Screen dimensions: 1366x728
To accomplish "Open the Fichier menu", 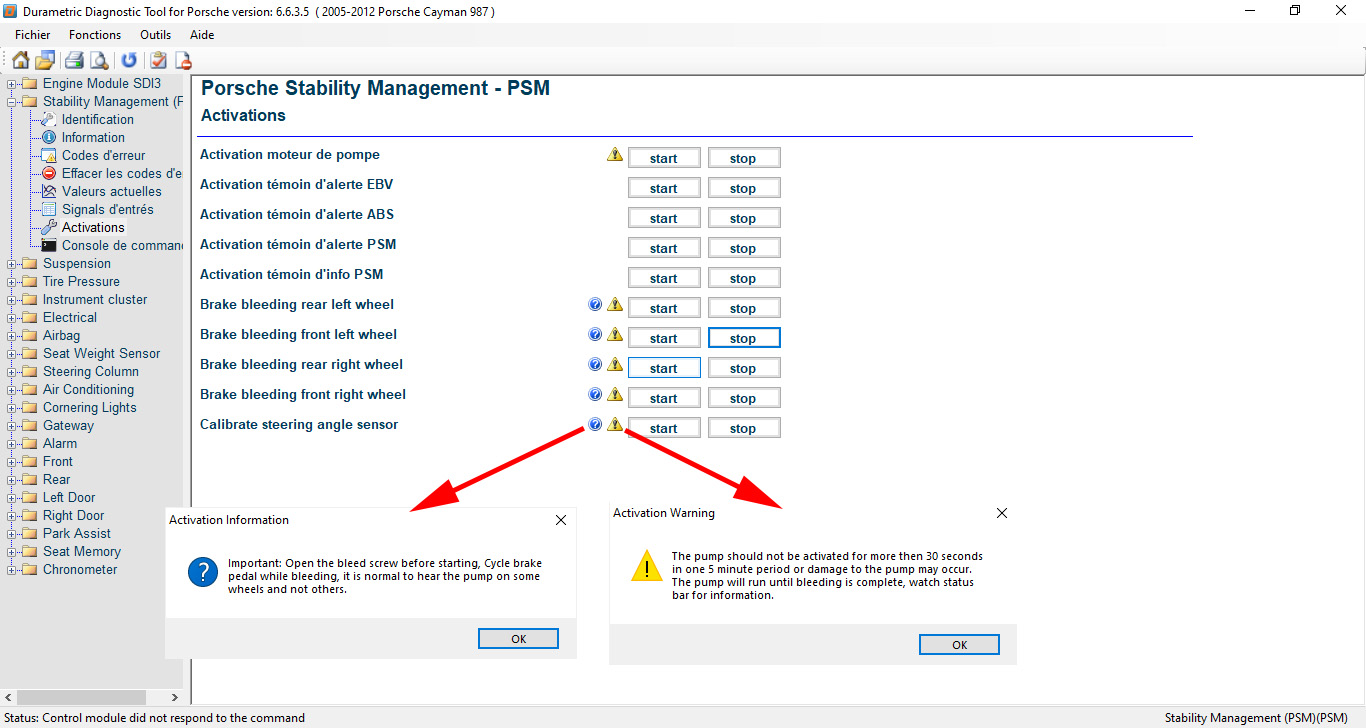I will [x=33, y=35].
